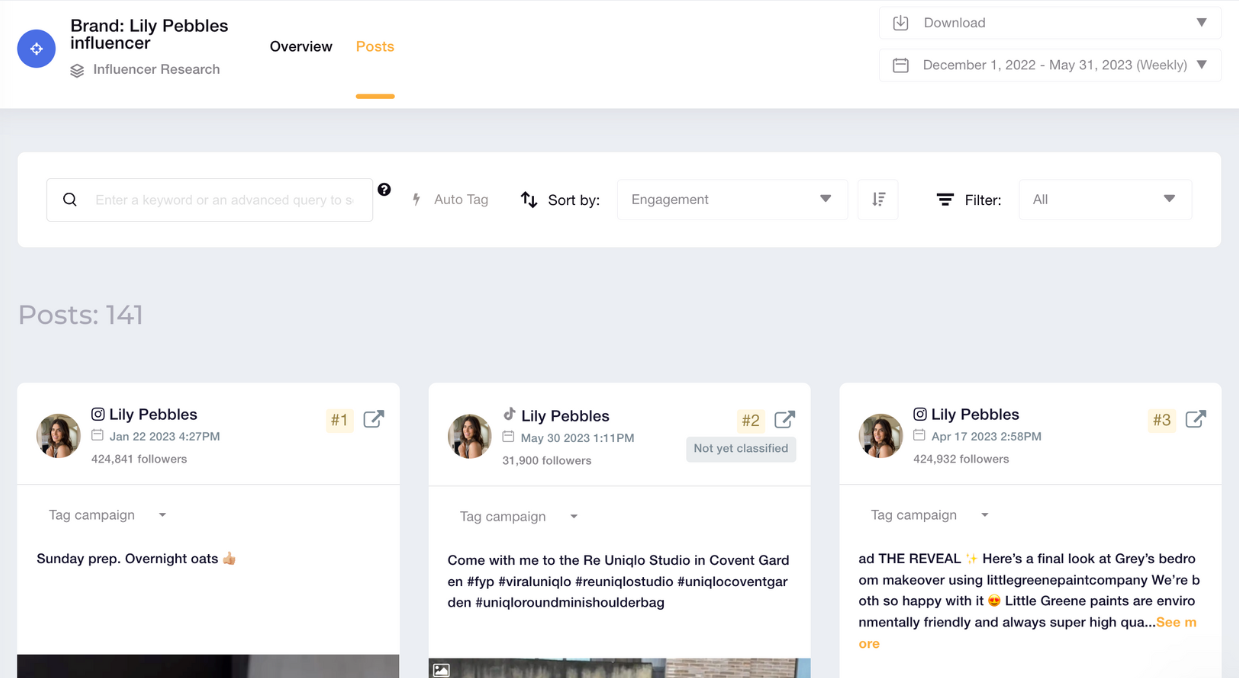Click the magnifier search icon
This screenshot has height=678, width=1239.
pos(70,200)
